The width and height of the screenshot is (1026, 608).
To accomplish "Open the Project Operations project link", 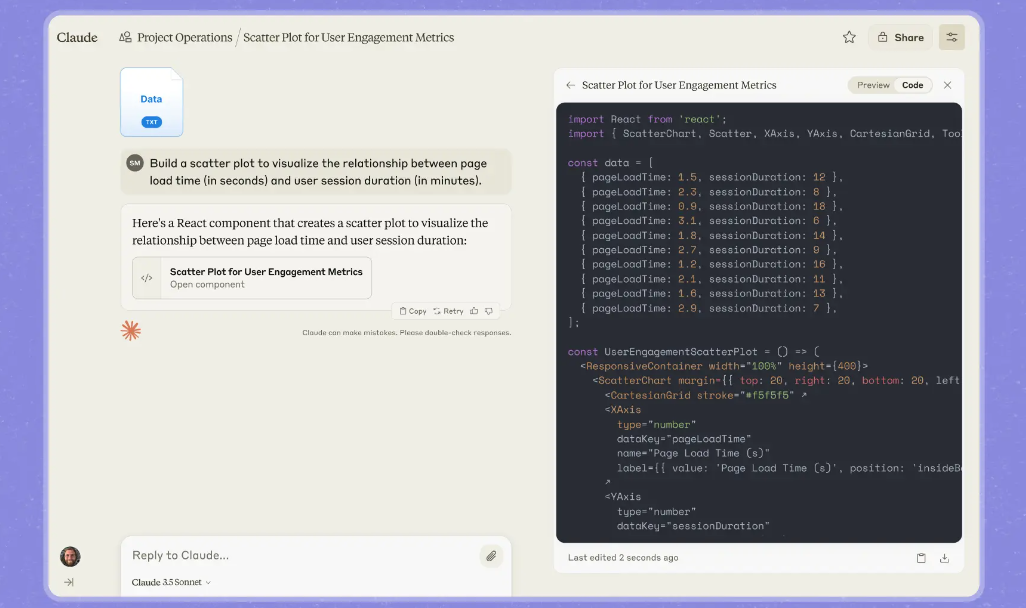I will tap(185, 37).
